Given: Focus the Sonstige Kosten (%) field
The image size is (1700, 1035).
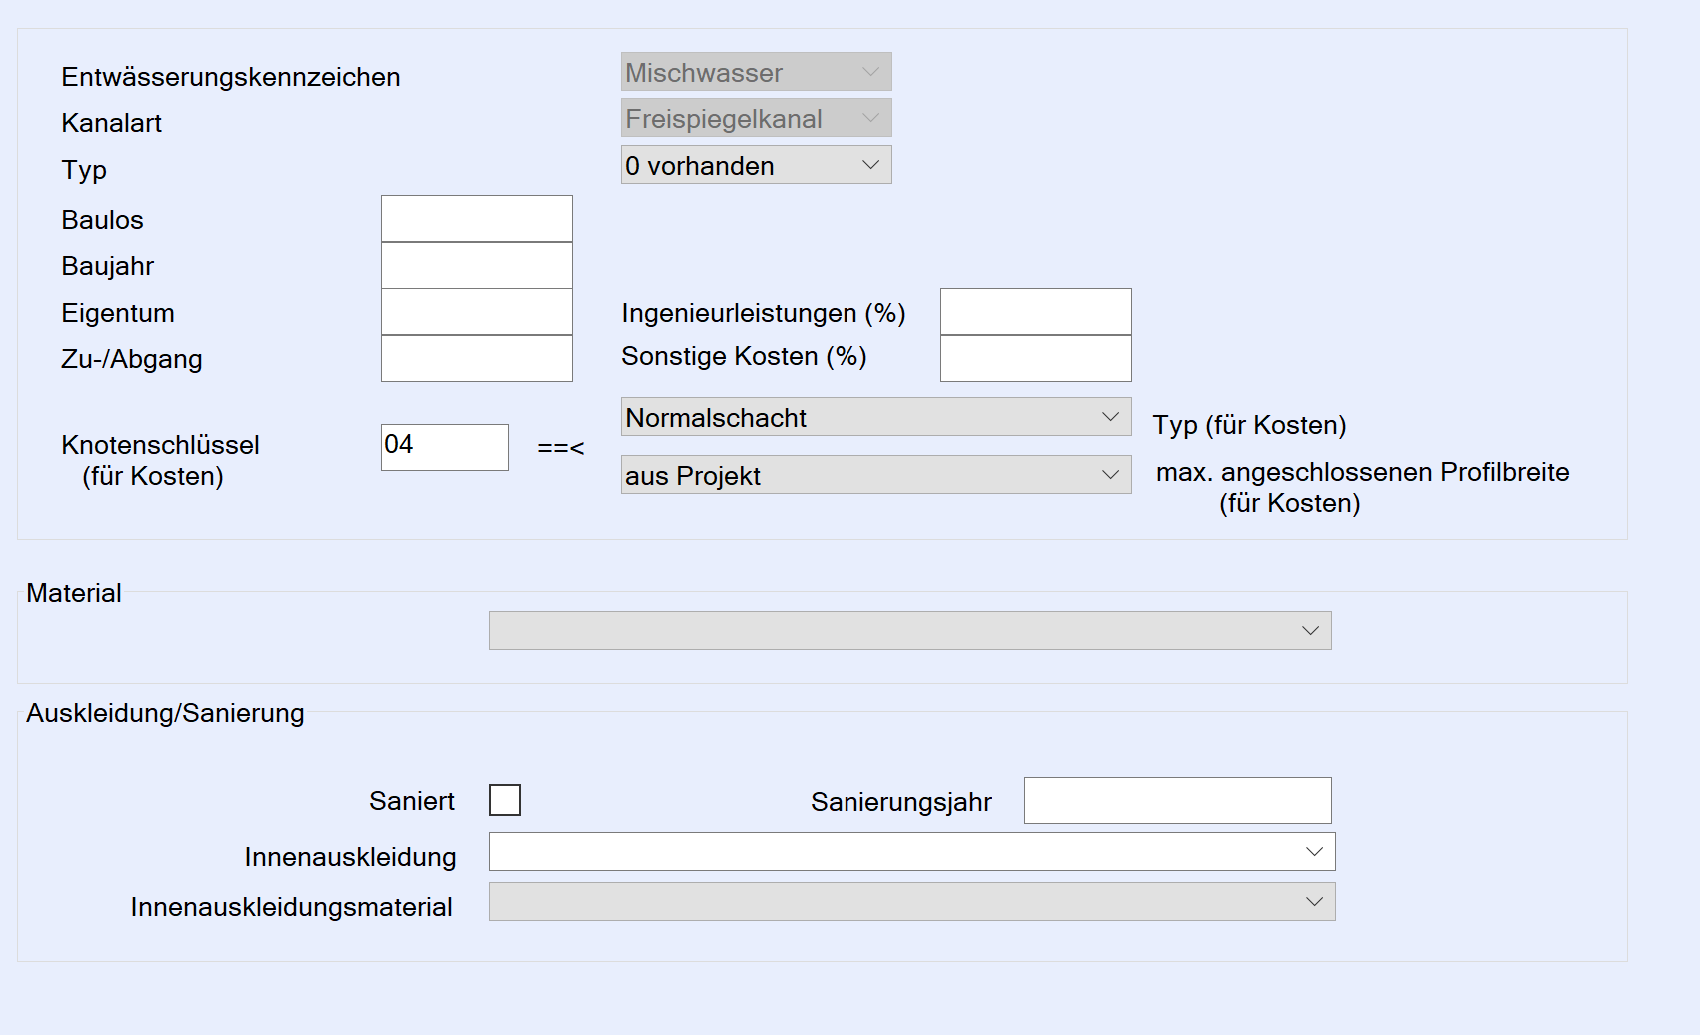Looking at the screenshot, I should click(1035, 358).
